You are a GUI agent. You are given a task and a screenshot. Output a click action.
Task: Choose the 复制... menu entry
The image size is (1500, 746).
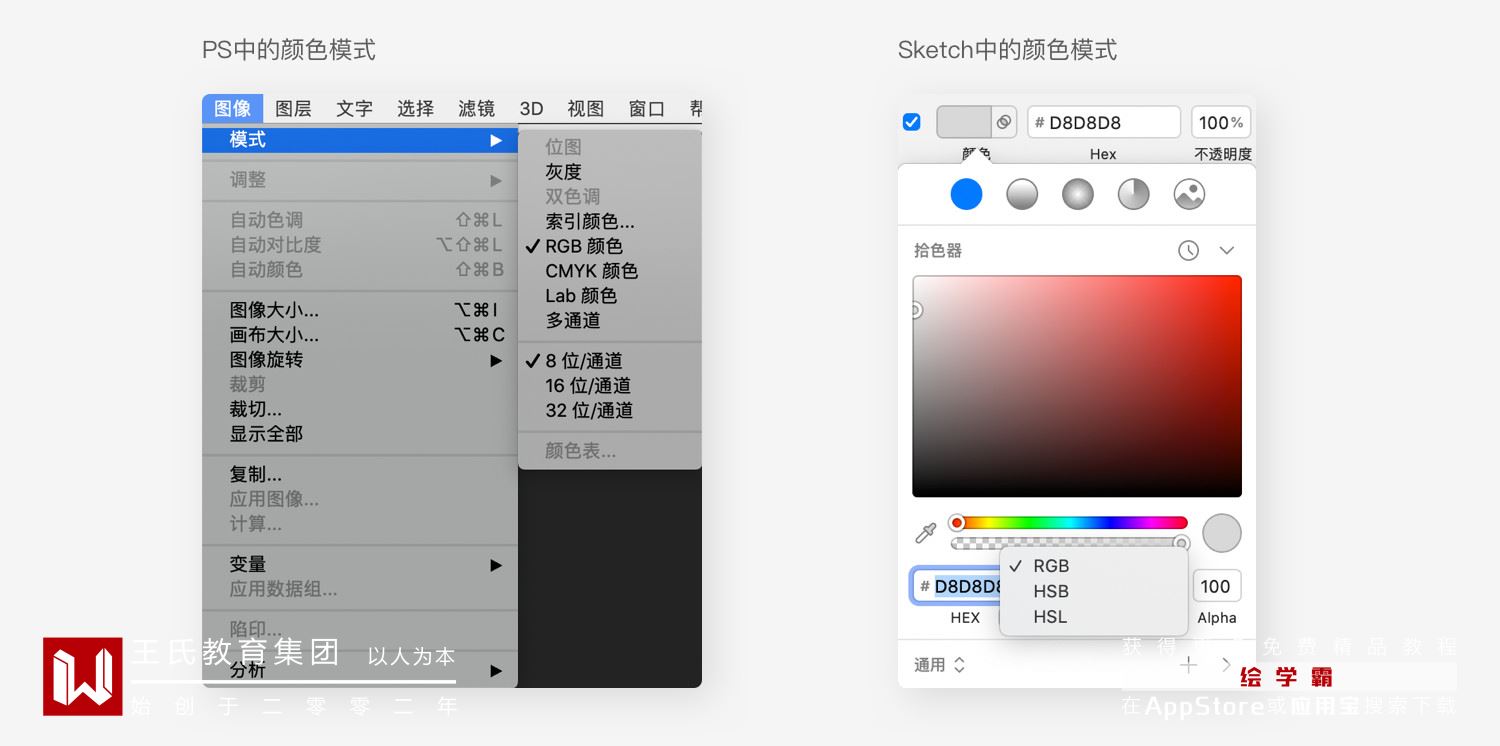tap(360, 474)
